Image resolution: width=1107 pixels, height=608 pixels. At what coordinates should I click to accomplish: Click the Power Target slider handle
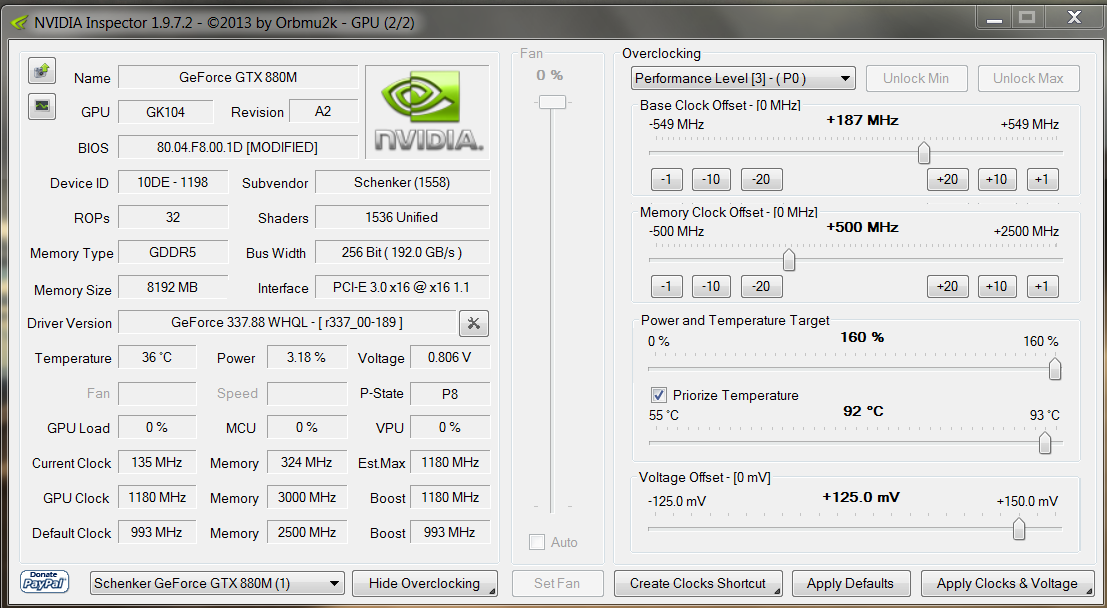click(1055, 369)
